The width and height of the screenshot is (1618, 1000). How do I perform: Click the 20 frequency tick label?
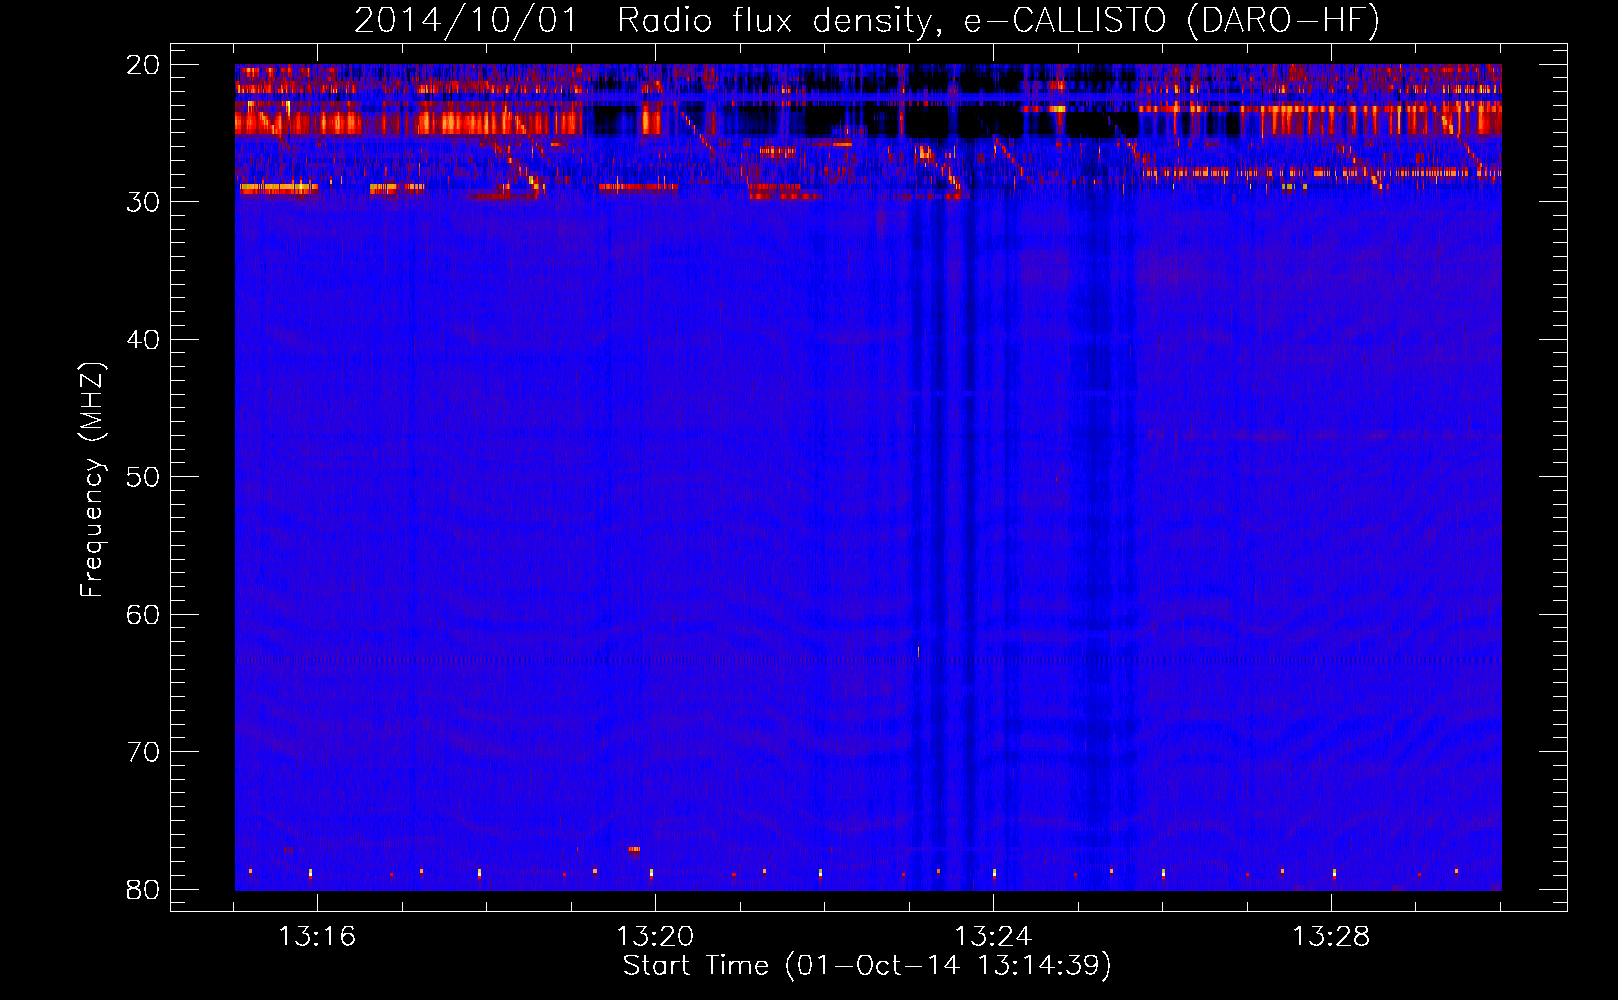[144, 65]
